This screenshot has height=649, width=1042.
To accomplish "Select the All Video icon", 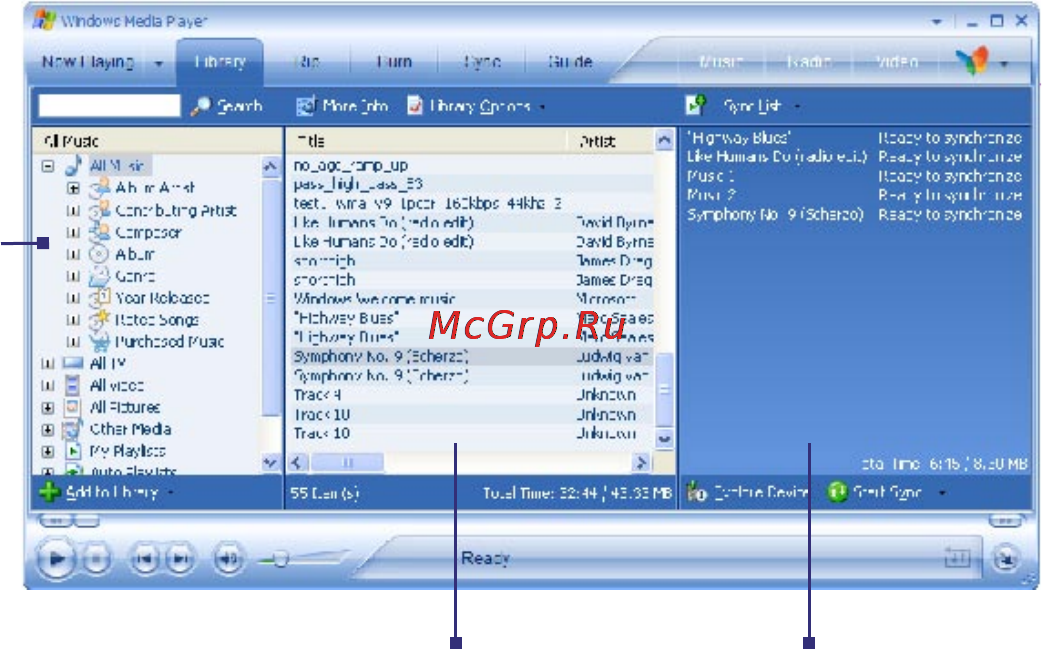I will tap(72, 385).
